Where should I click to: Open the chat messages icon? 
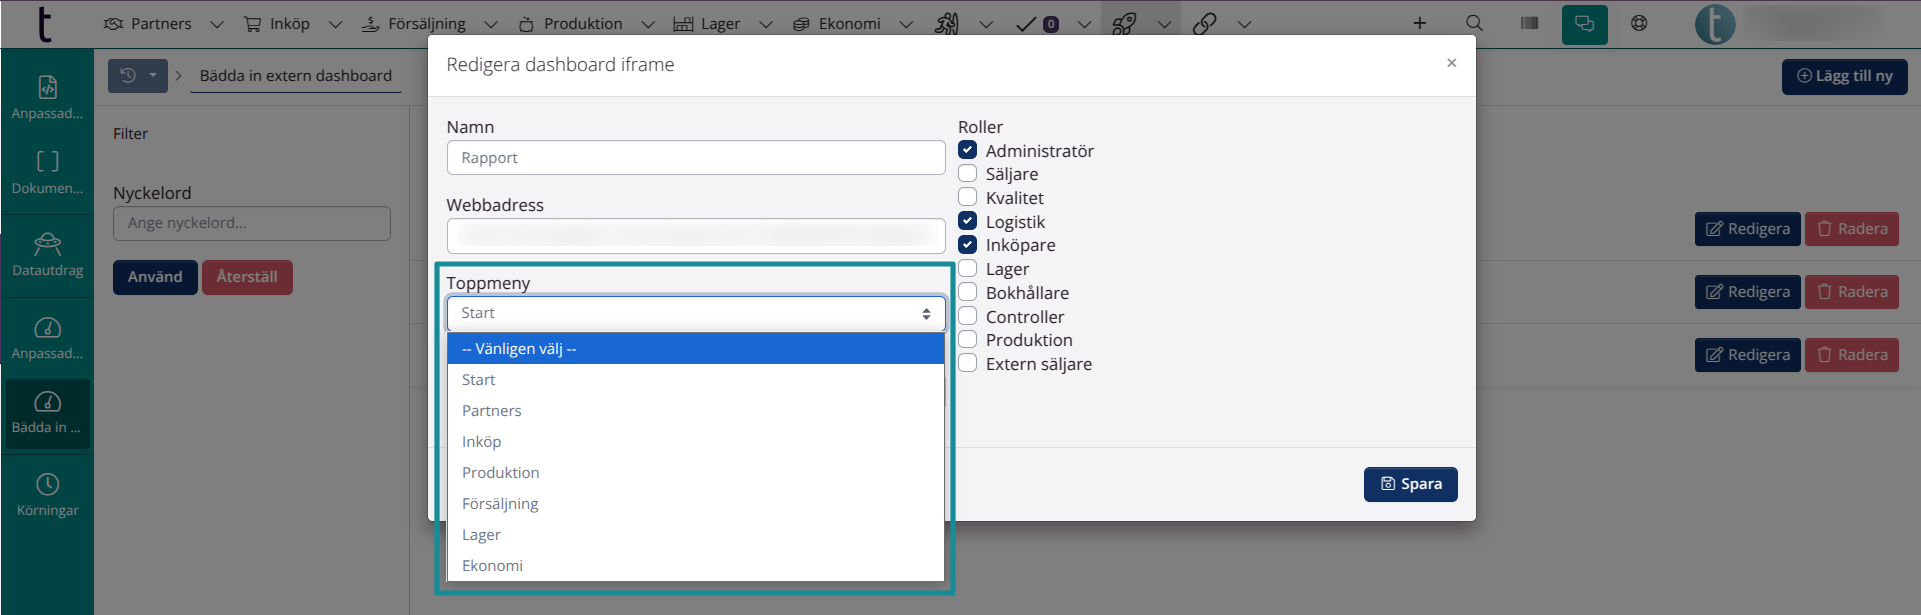pyautogui.click(x=1584, y=24)
